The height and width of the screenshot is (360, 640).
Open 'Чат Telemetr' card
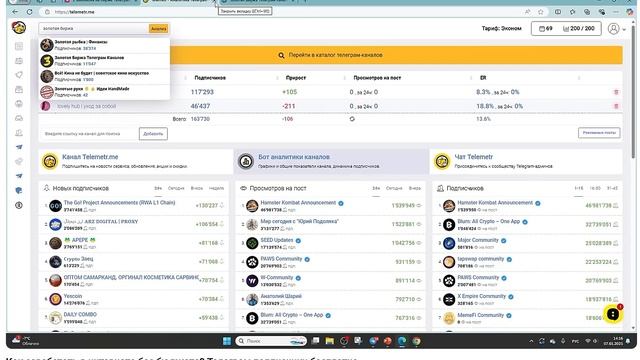[x=527, y=161]
